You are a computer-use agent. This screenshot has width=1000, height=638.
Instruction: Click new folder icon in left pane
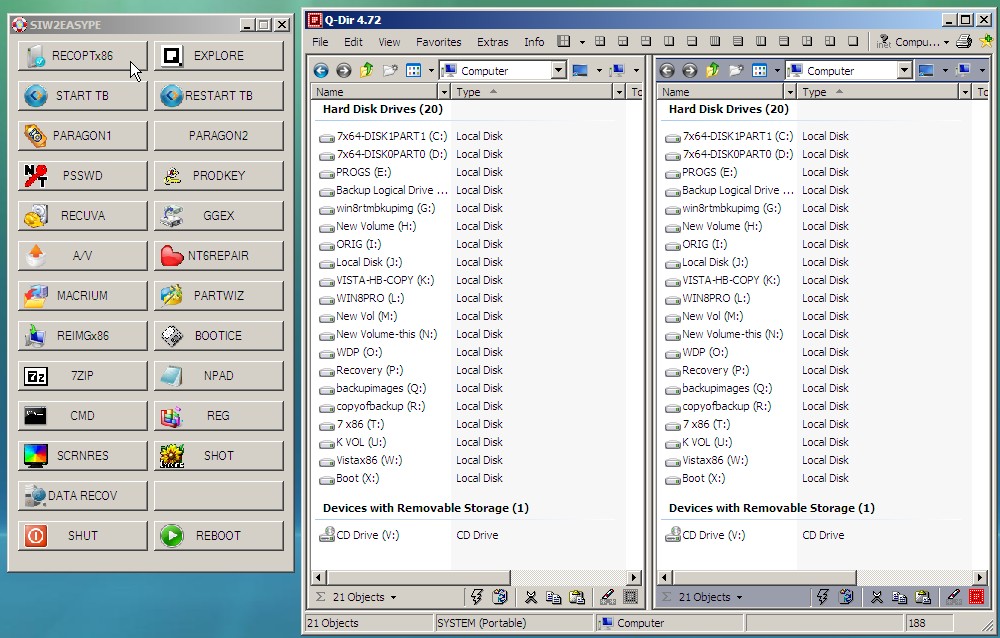390,70
